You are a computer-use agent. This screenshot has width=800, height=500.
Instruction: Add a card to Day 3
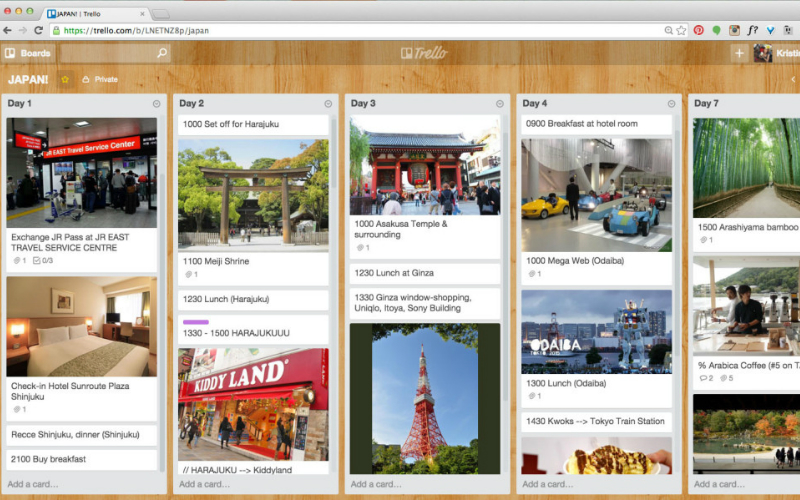tap(376, 484)
